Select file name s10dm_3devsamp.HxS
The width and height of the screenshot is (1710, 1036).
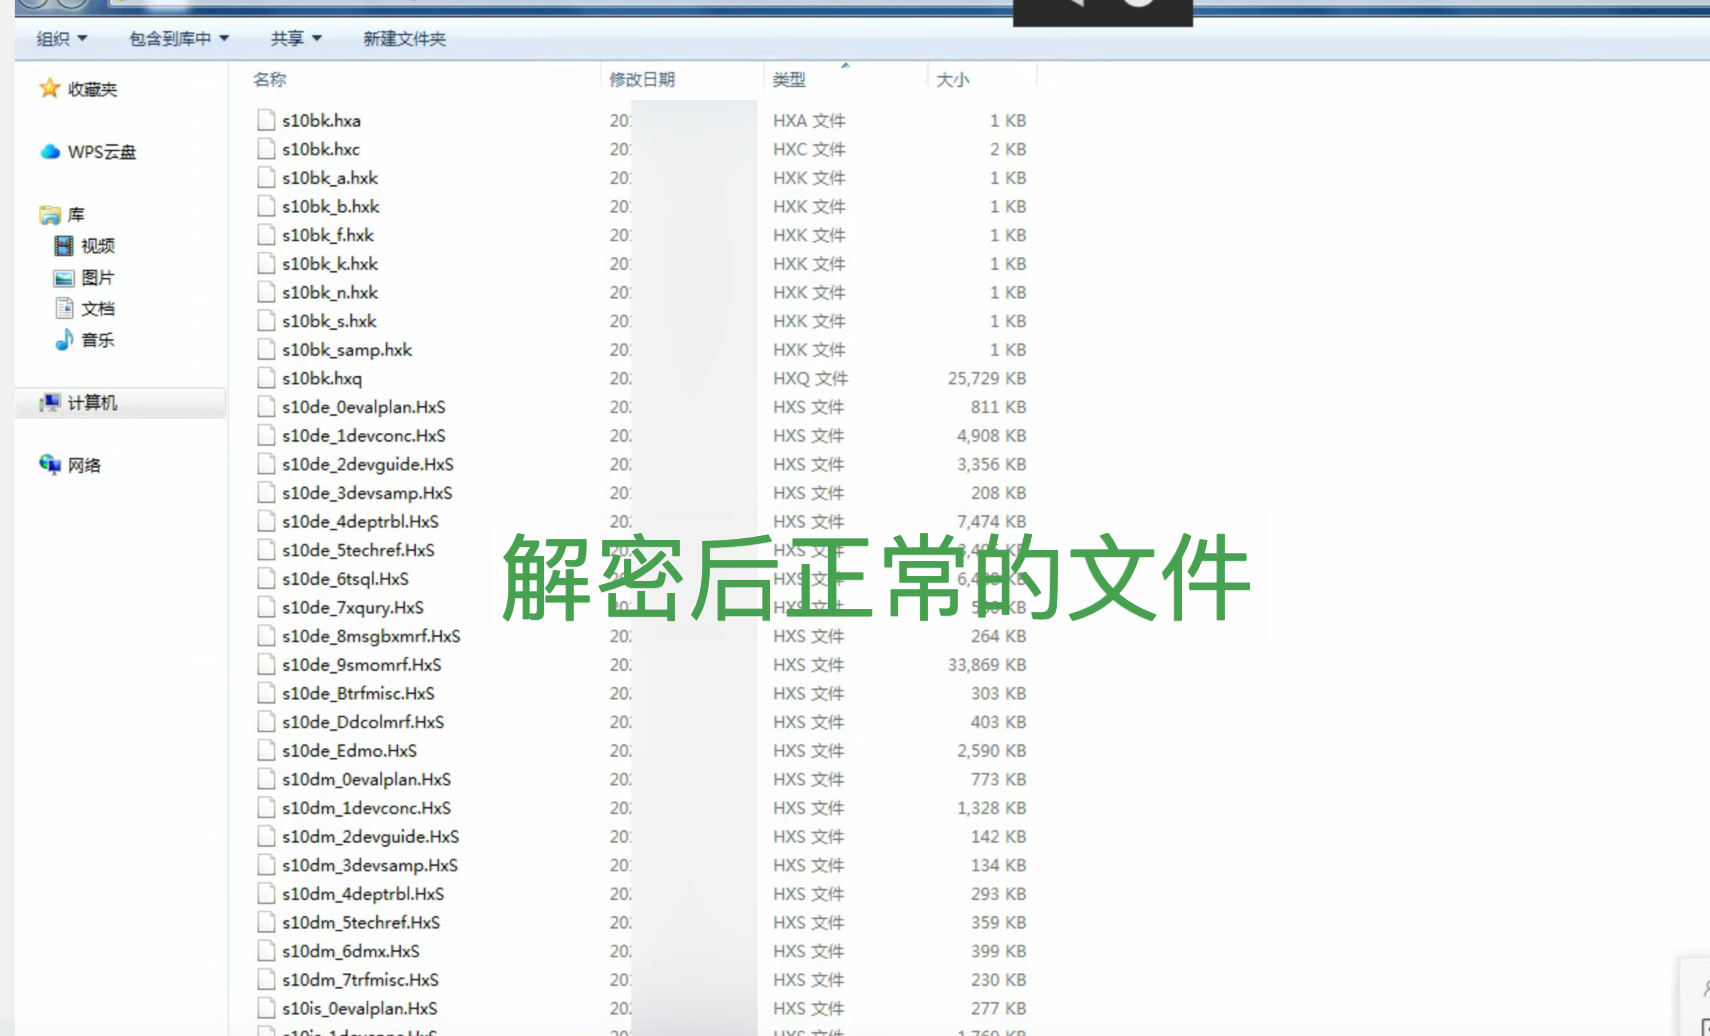pos(369,865)
